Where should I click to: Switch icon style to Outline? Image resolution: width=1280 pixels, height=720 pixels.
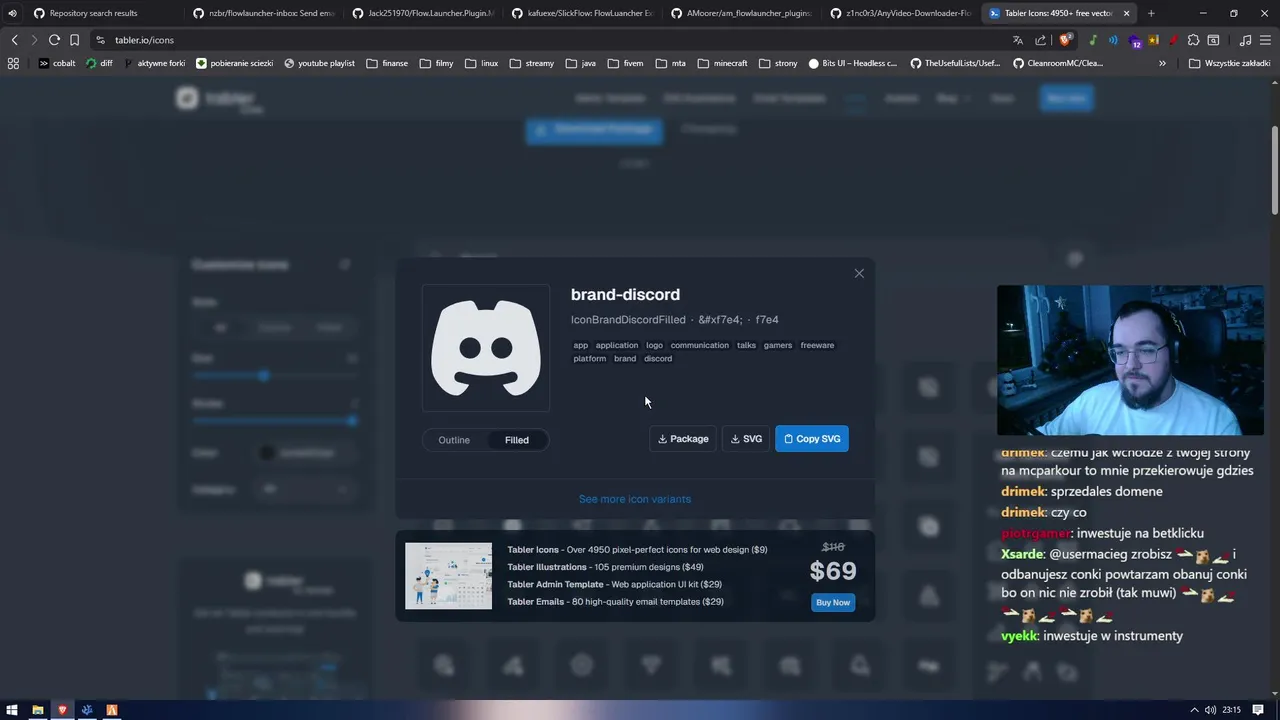pos(454,440)
